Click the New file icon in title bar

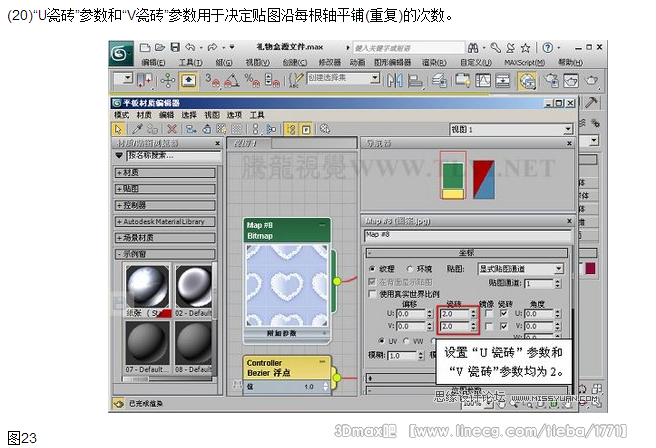(x=145, y=48)
